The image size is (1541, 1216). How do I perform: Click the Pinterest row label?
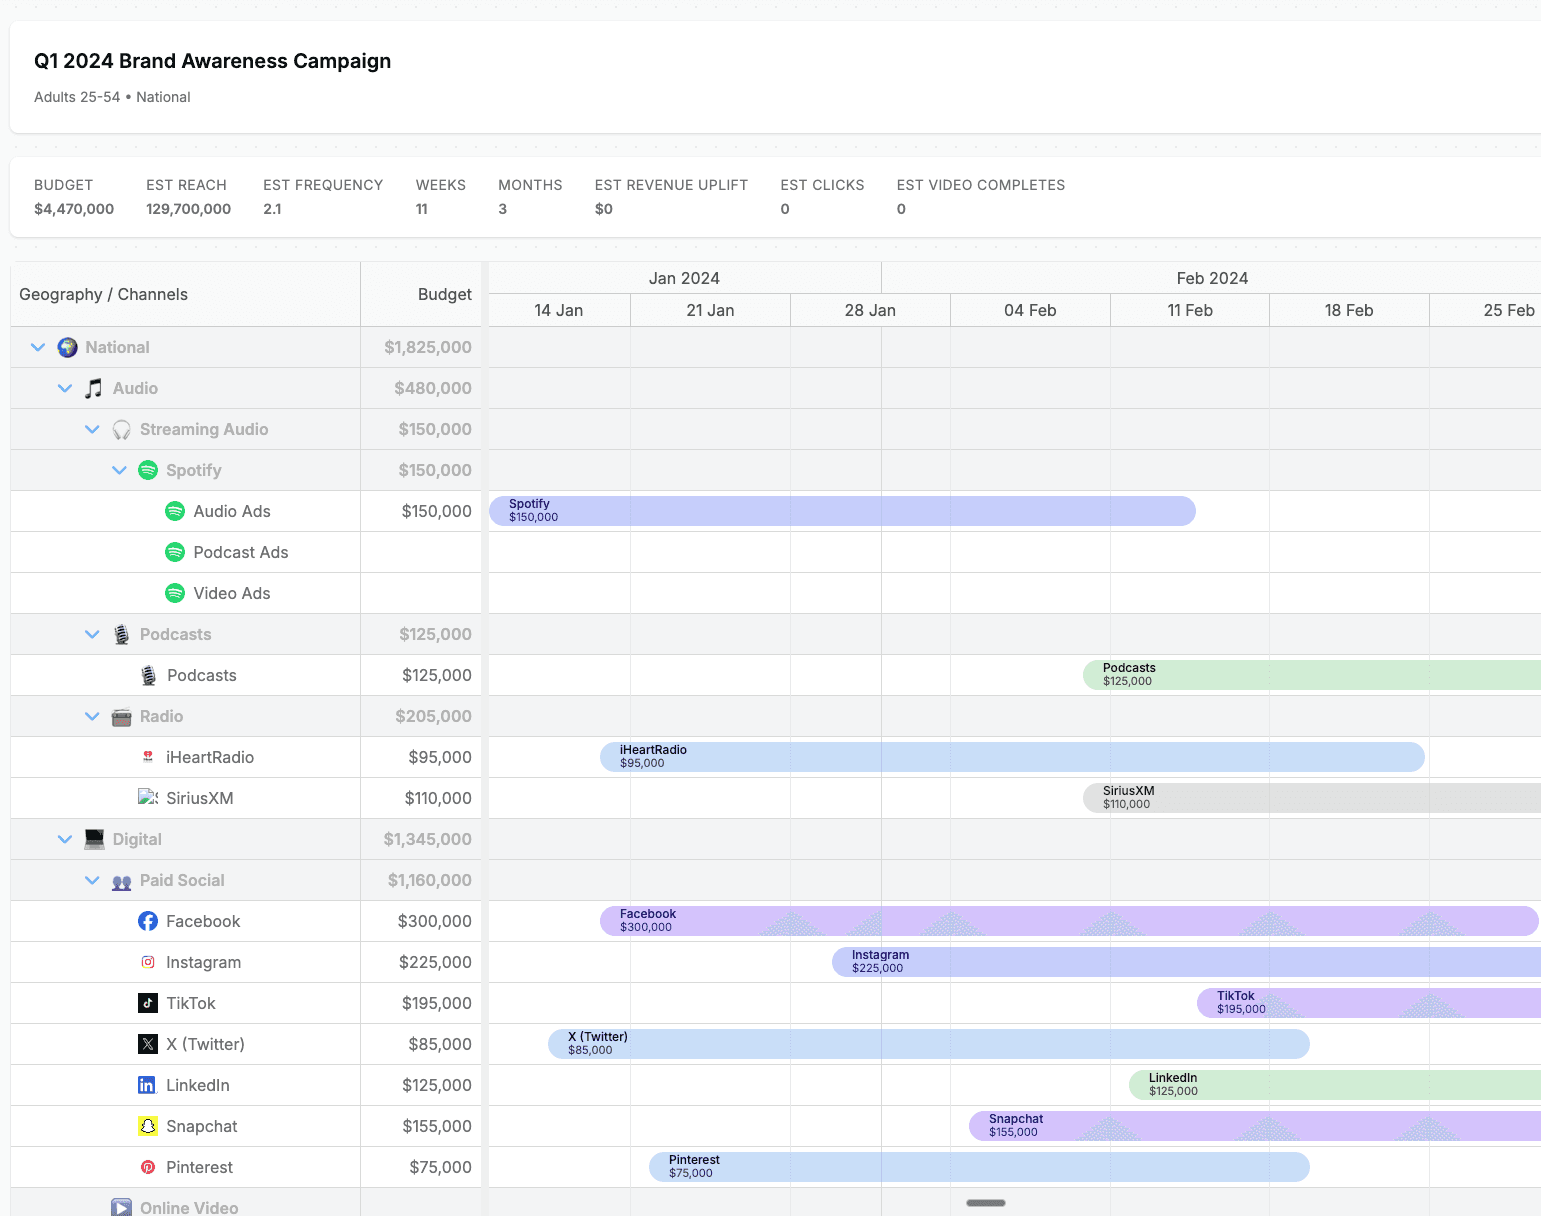(199, 1167)
